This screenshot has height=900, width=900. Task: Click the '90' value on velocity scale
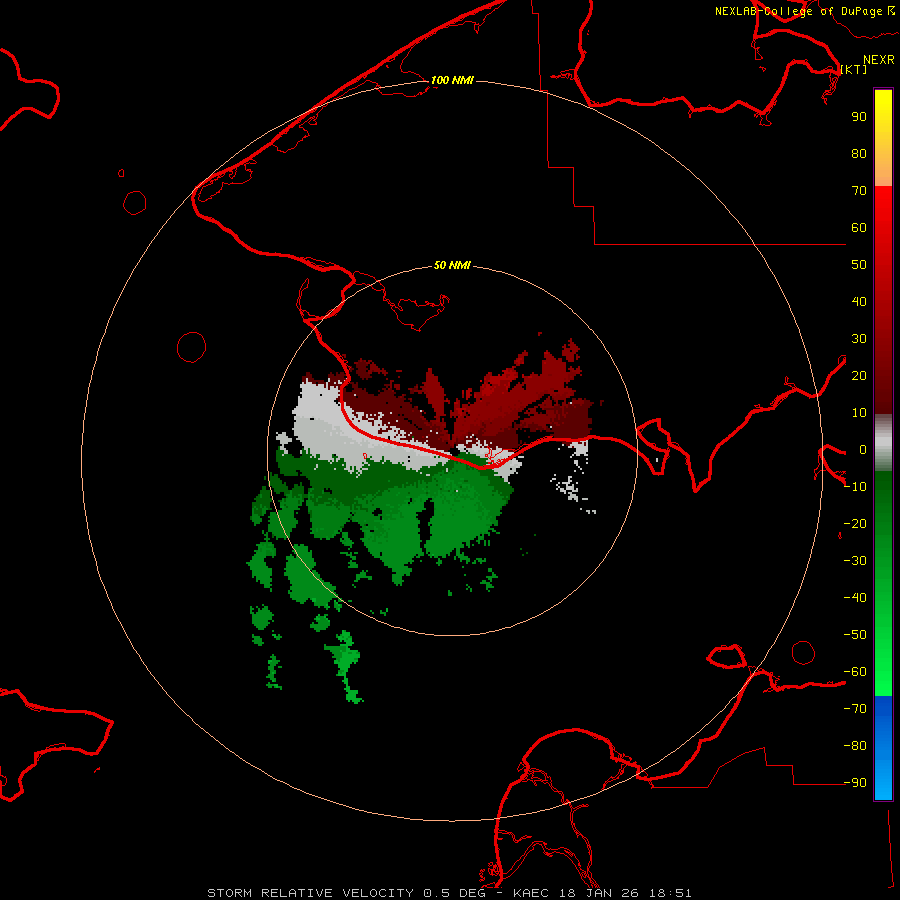click(859, 117)
